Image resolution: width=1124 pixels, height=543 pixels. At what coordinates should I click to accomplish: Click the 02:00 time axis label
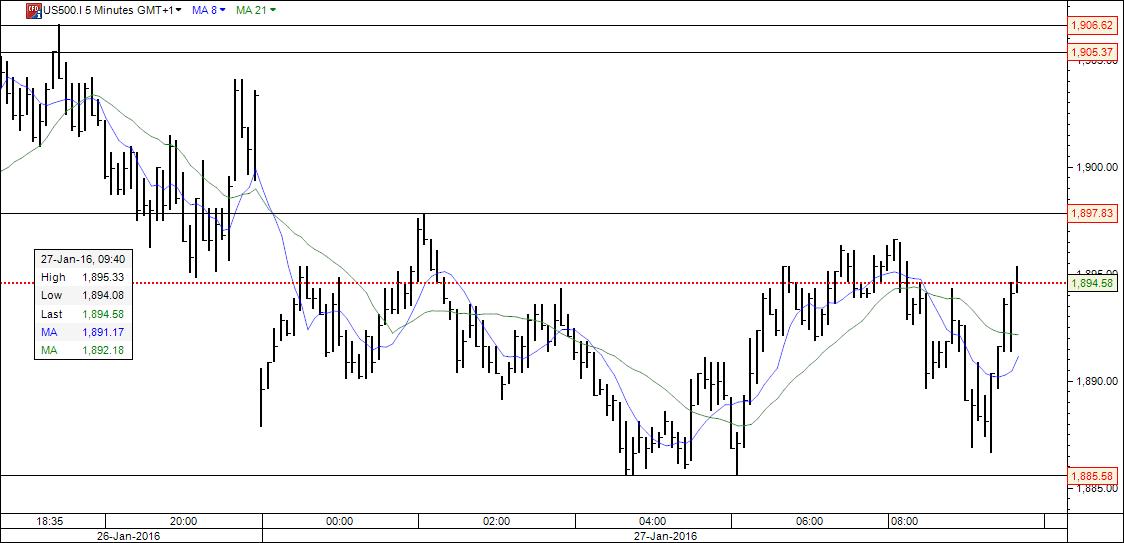tap(497, 521)
